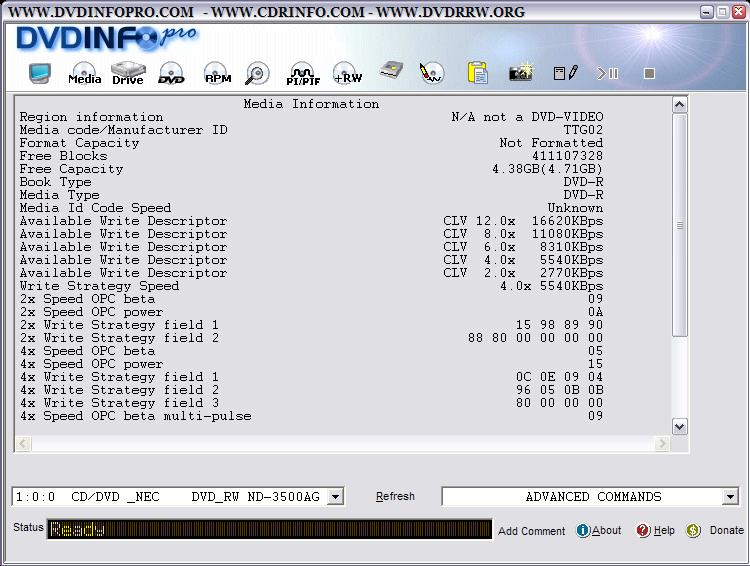750x566 pixels.
Task: Open the +RW disc tool
Action: pyautogui.click(x=347, y=73)
